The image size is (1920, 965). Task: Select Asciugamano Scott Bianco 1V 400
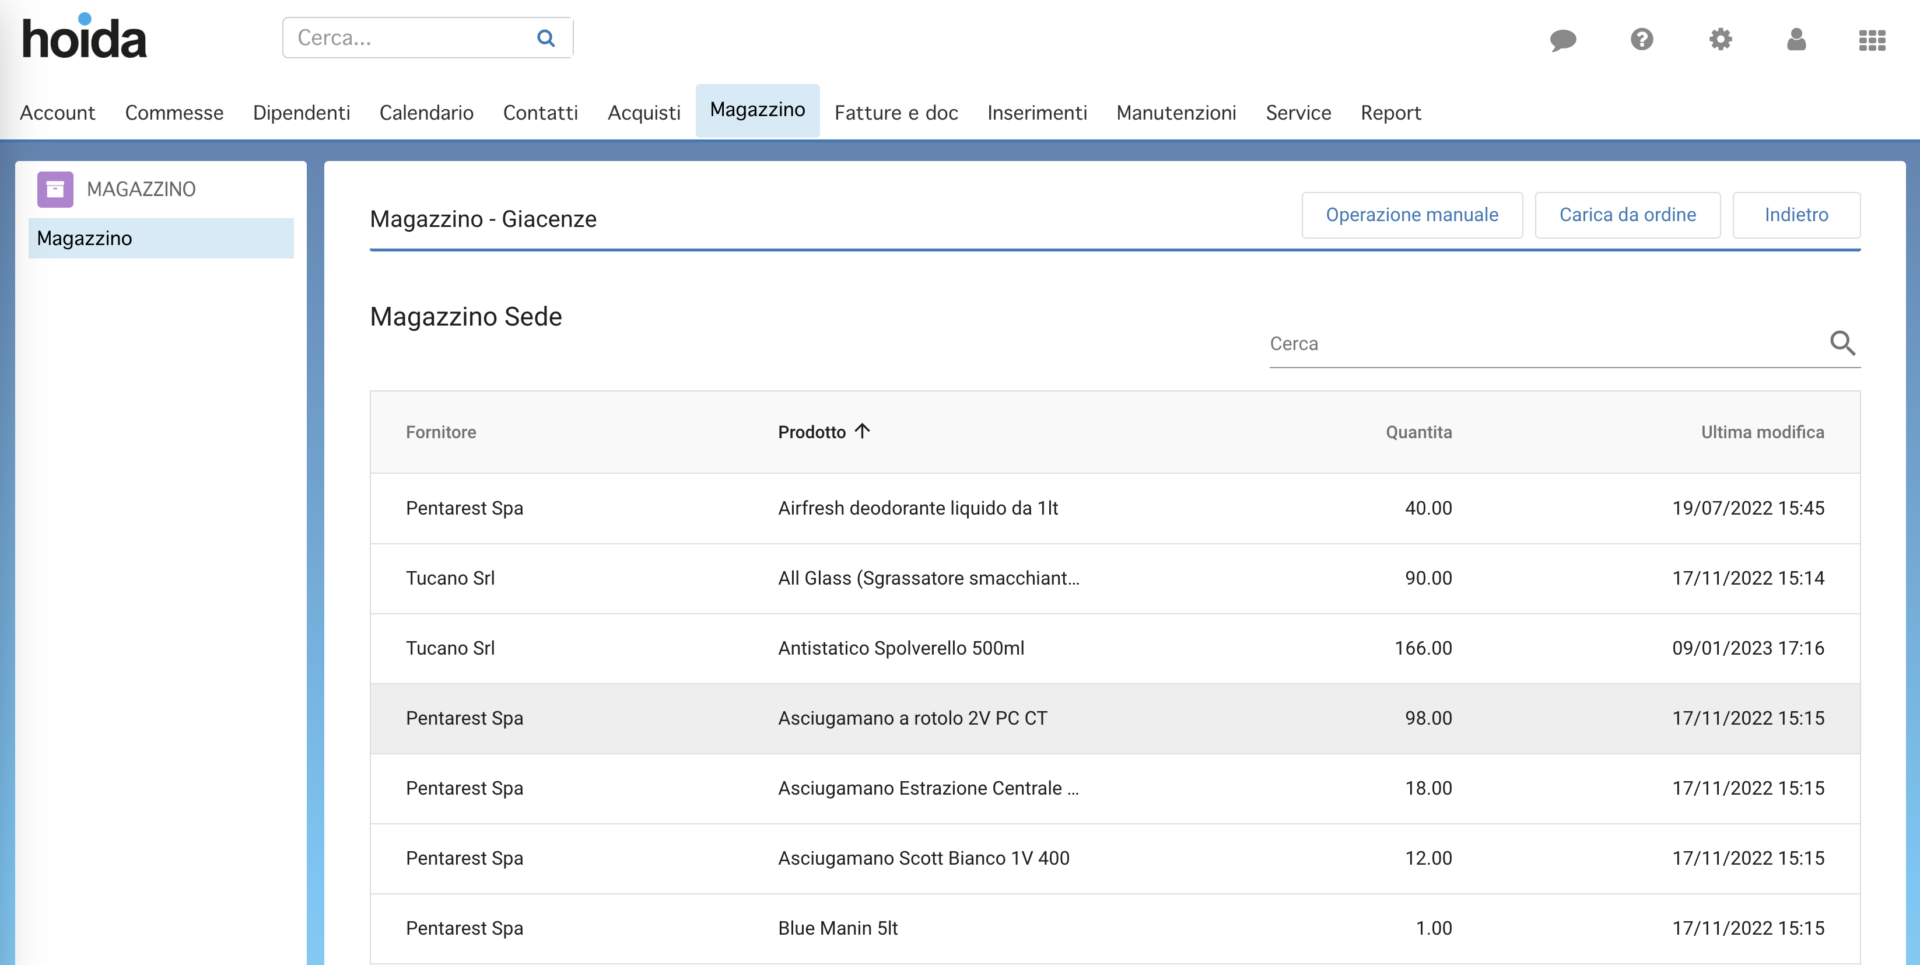click(924, 858)
